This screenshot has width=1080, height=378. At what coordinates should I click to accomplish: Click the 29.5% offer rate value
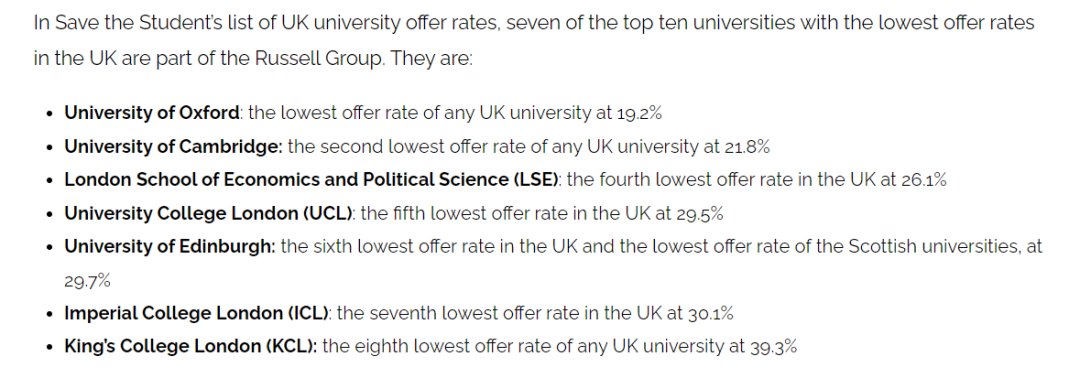[700, 214]
